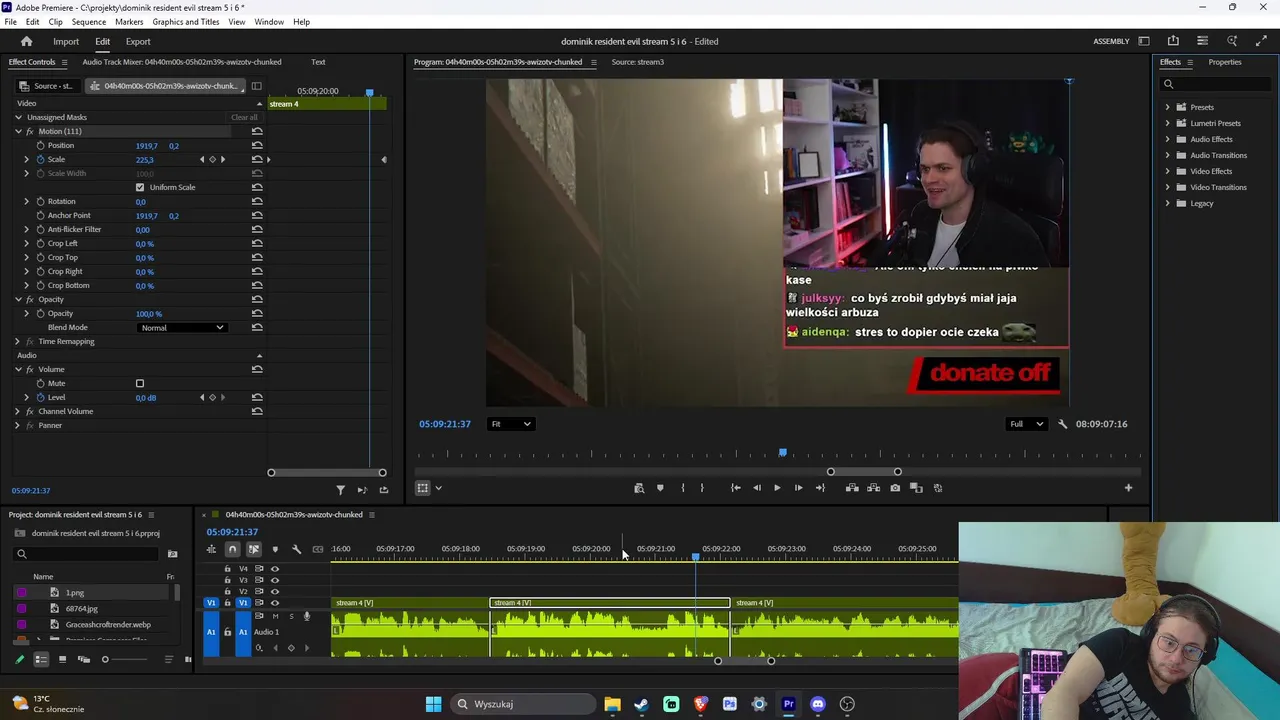
Task: Switch Project panel to icon view
Action: coord(62,659)
